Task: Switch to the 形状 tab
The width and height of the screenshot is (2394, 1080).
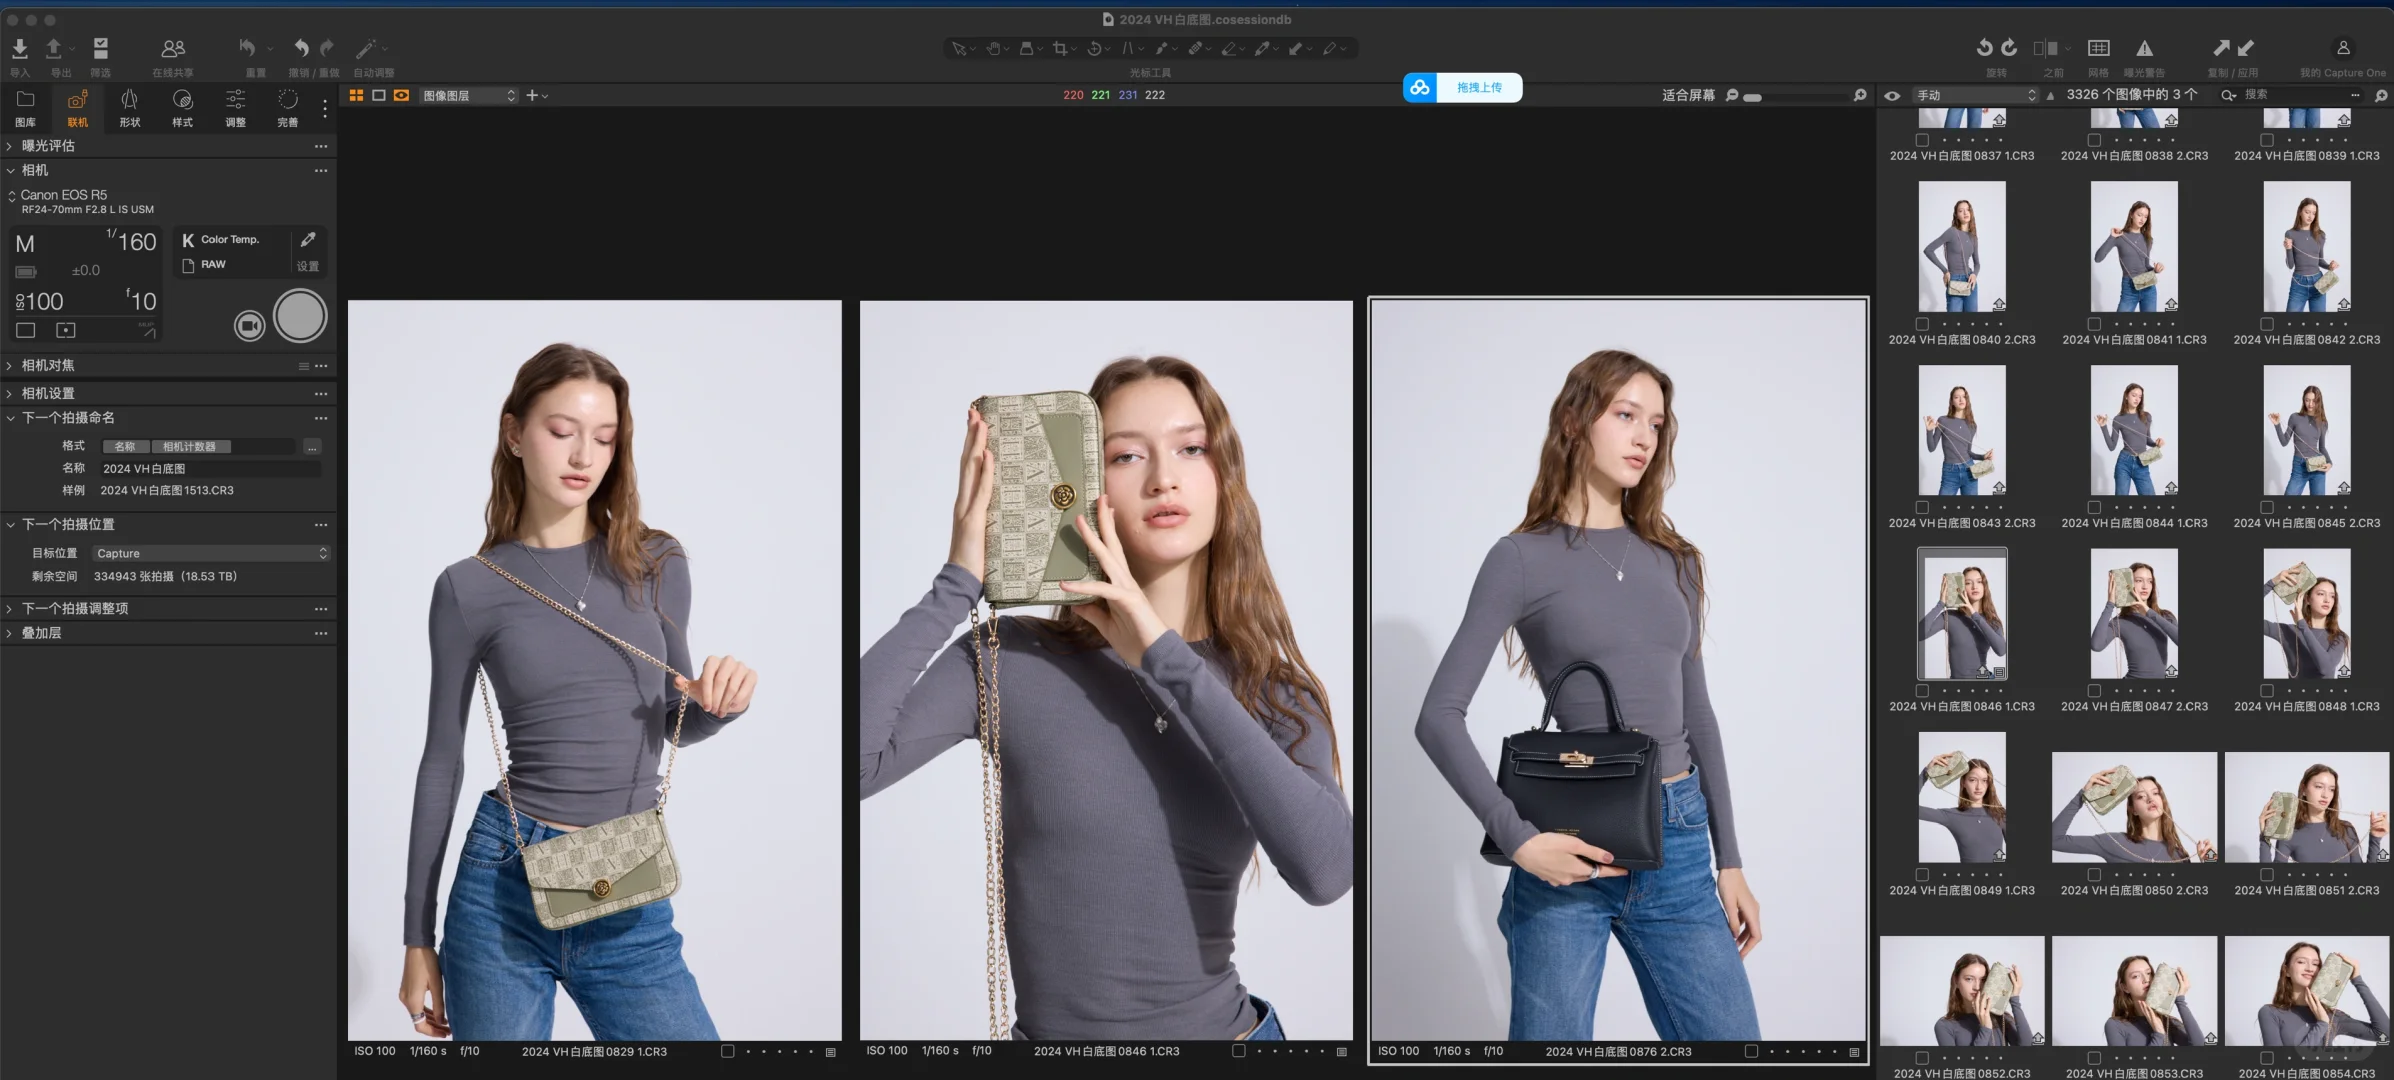Action: (129, 108)
